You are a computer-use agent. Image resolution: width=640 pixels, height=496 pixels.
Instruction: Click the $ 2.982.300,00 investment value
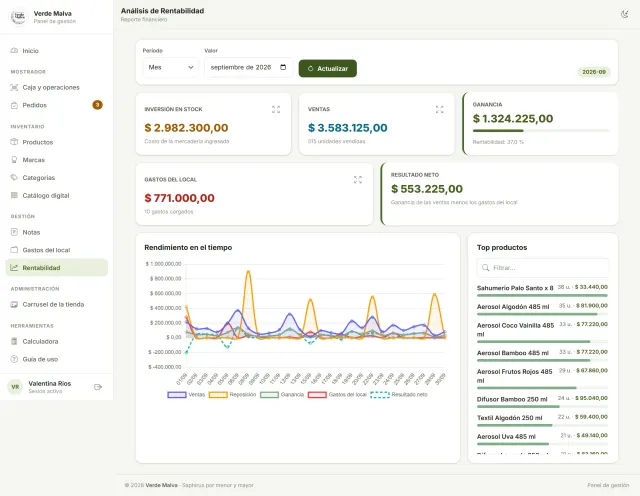[x=186, y=128]
